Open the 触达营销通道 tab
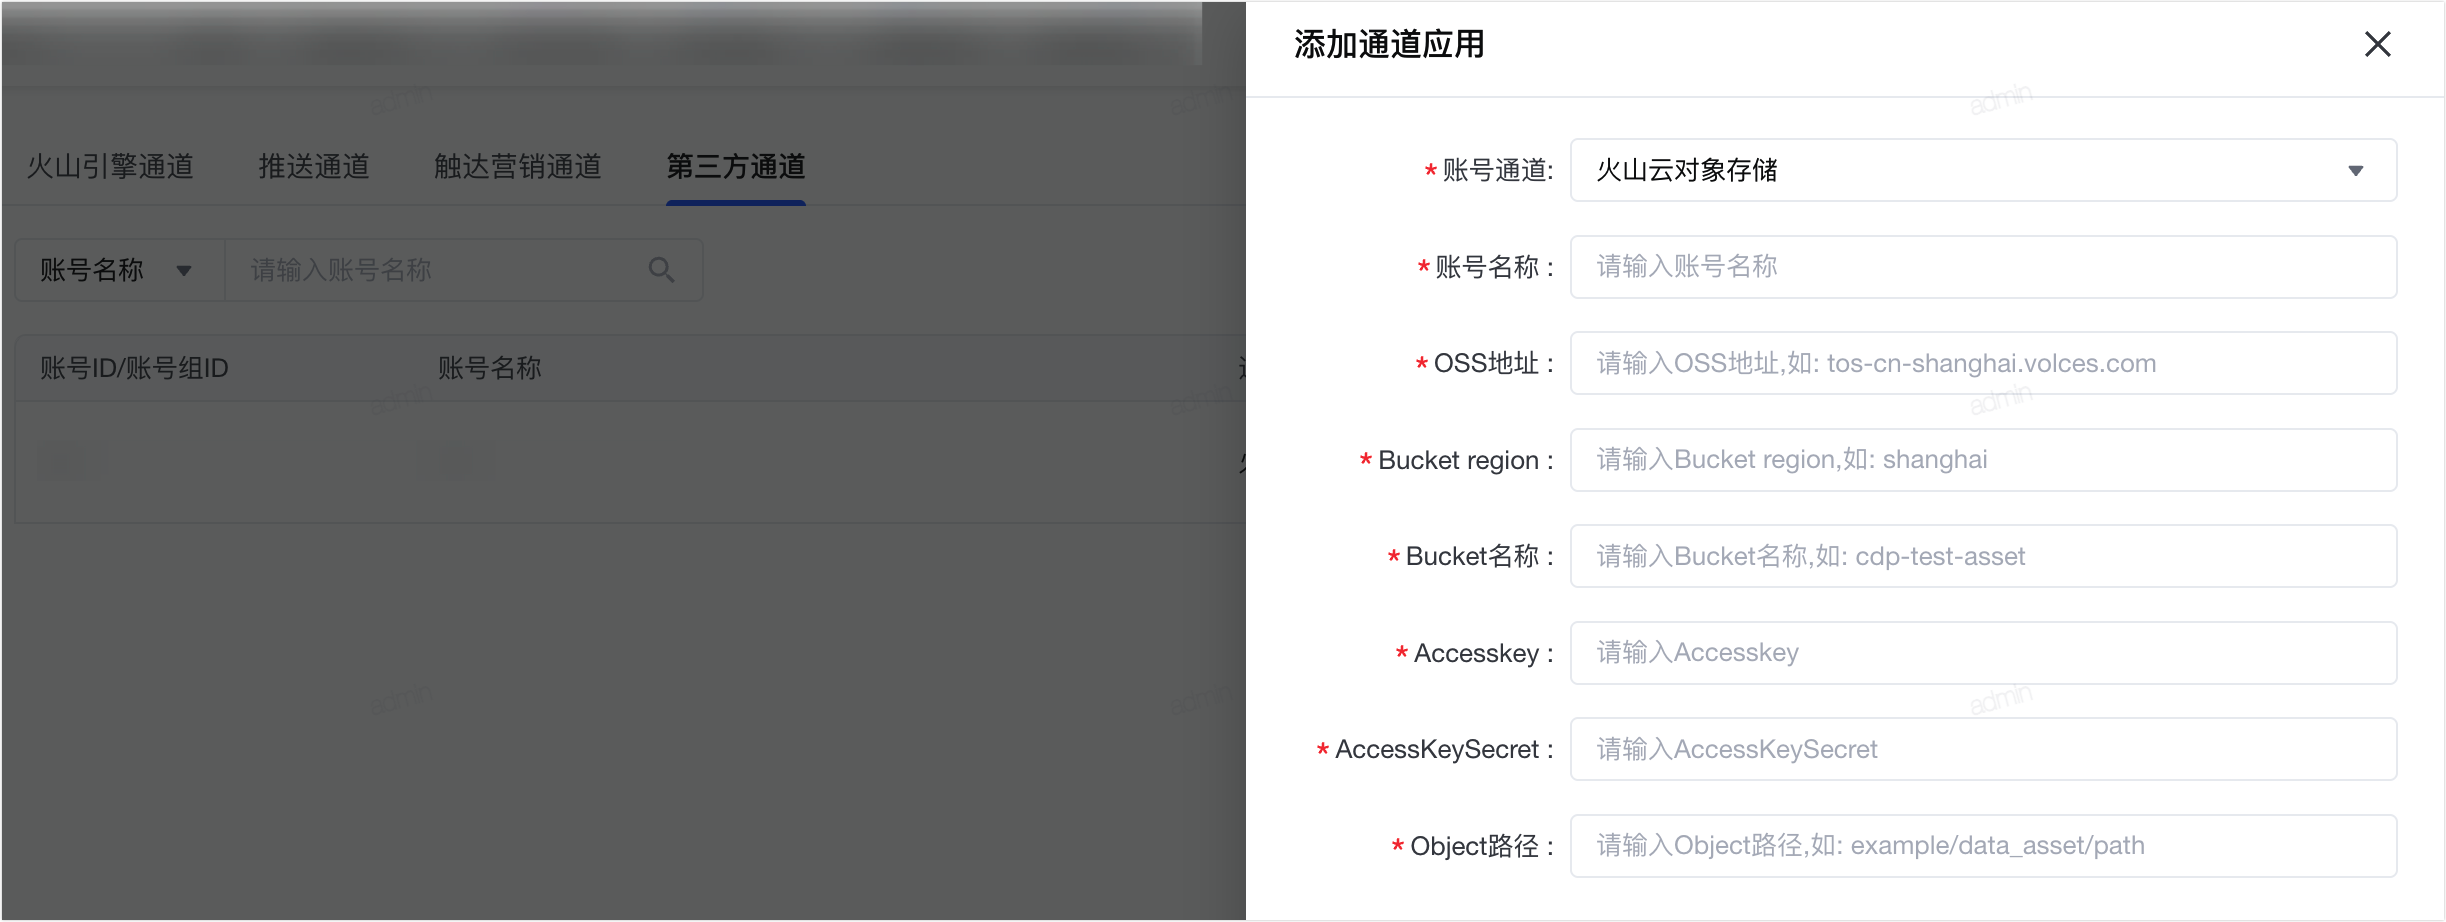 (x=518, y=166)
